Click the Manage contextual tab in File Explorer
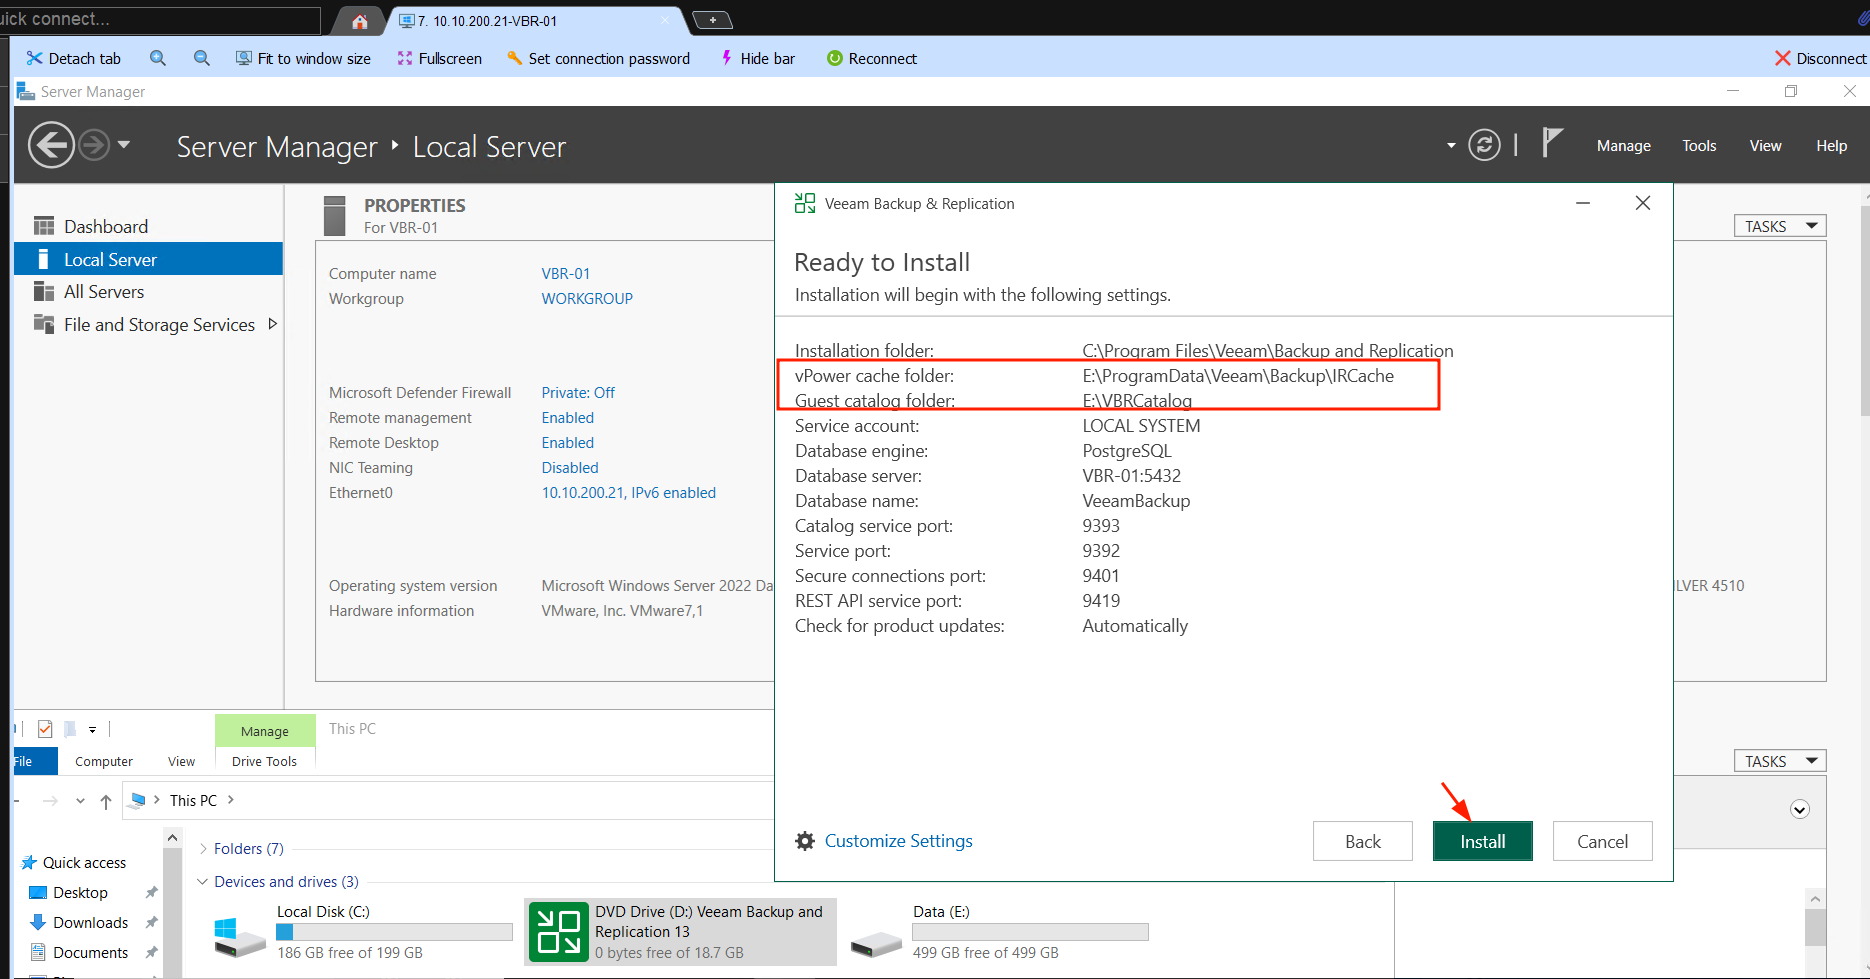 point(265,731)
